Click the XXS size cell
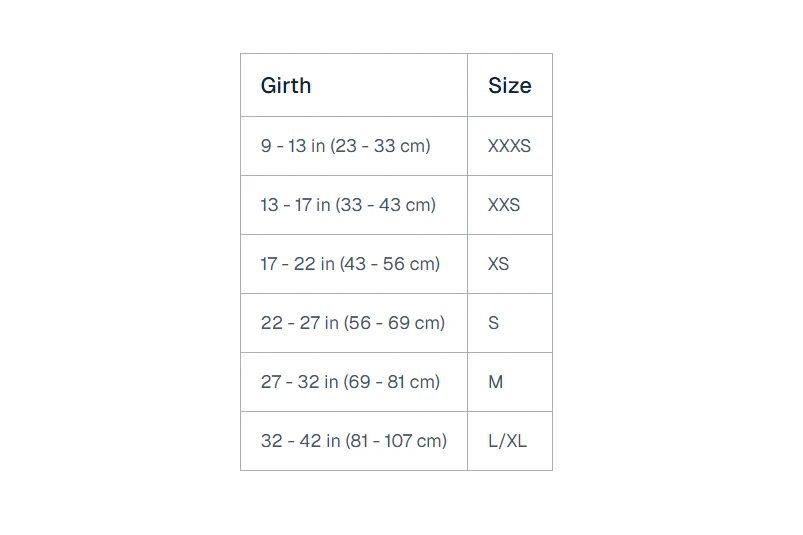Image resolution: width=803 pixels, height=535 pixels. coord(504,205)
